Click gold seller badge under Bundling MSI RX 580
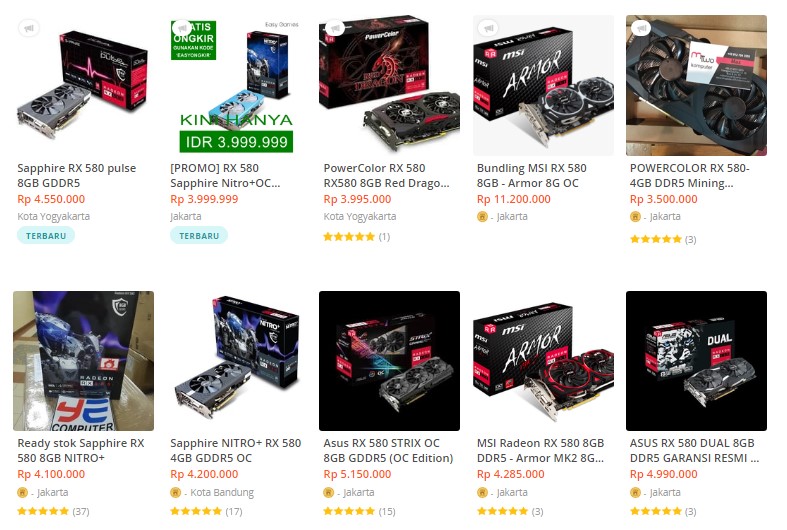Screen dimensions: 787x530 point(482,217)
